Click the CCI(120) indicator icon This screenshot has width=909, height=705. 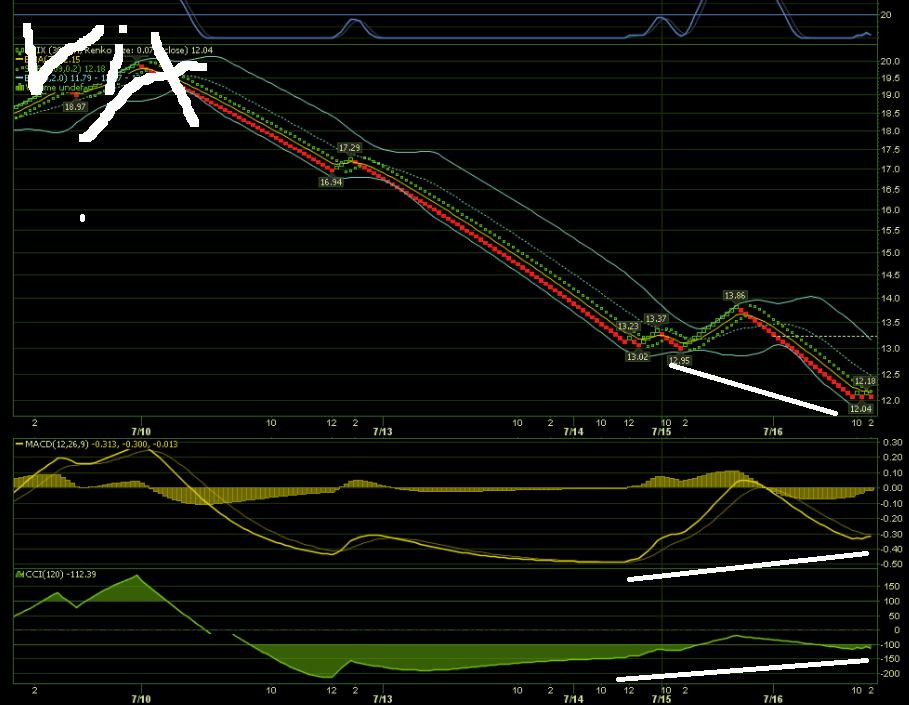point(20,575)
